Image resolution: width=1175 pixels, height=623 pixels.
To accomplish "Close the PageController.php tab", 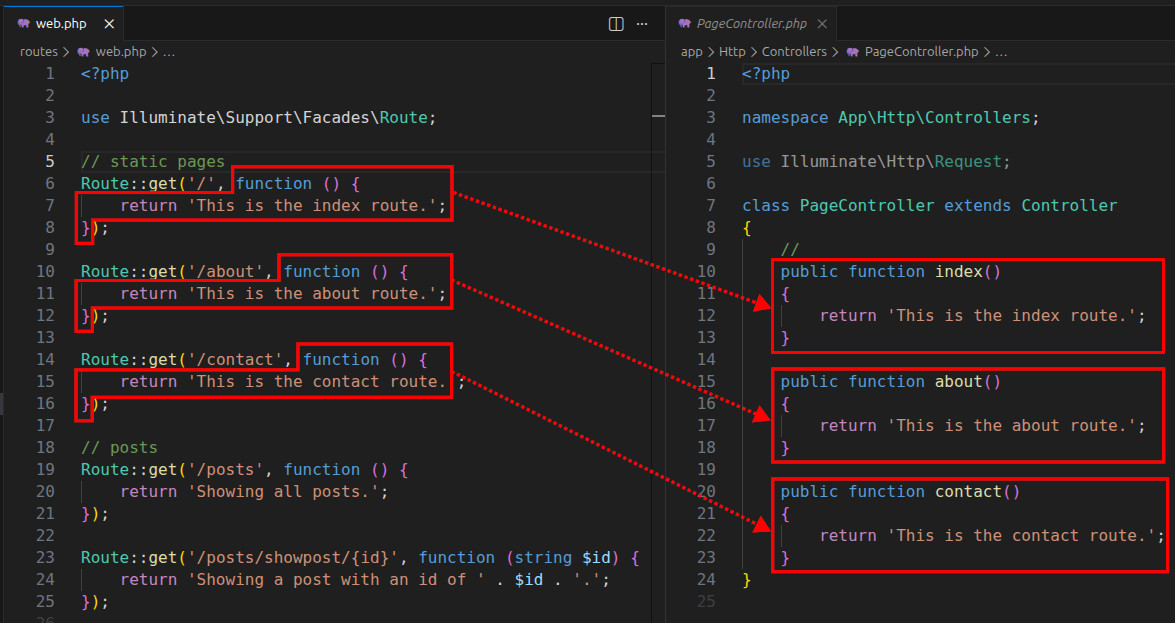I will [821, 24].
